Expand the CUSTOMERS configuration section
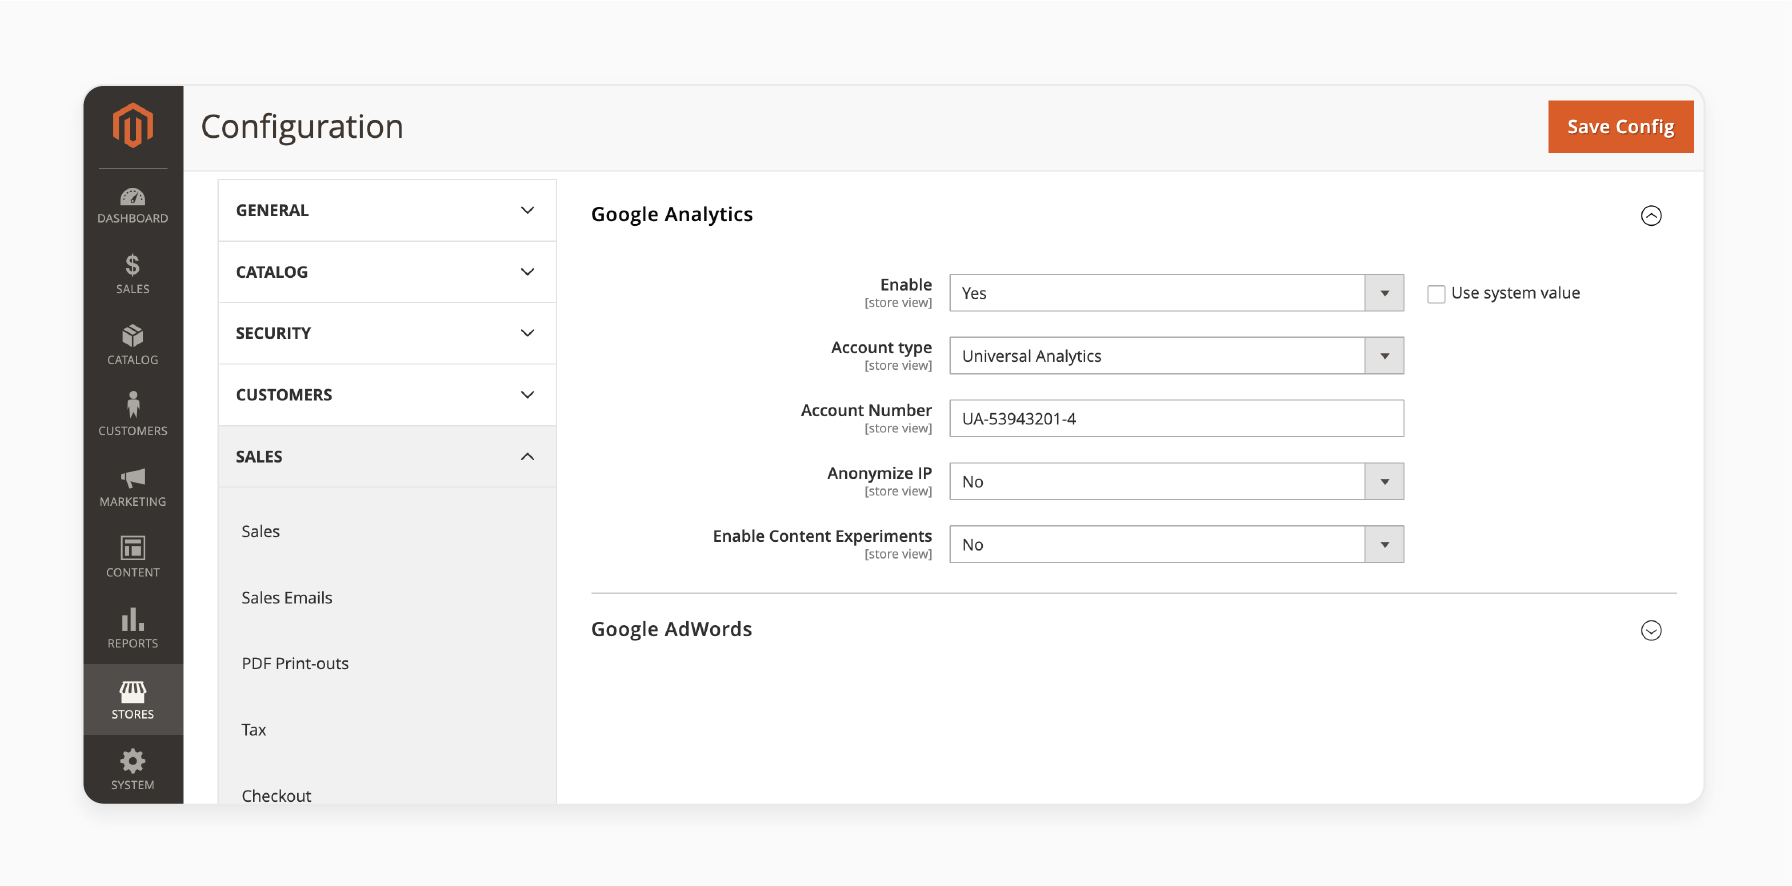Viewport: 1792px width, 886px height. click(x=387, y=395)
